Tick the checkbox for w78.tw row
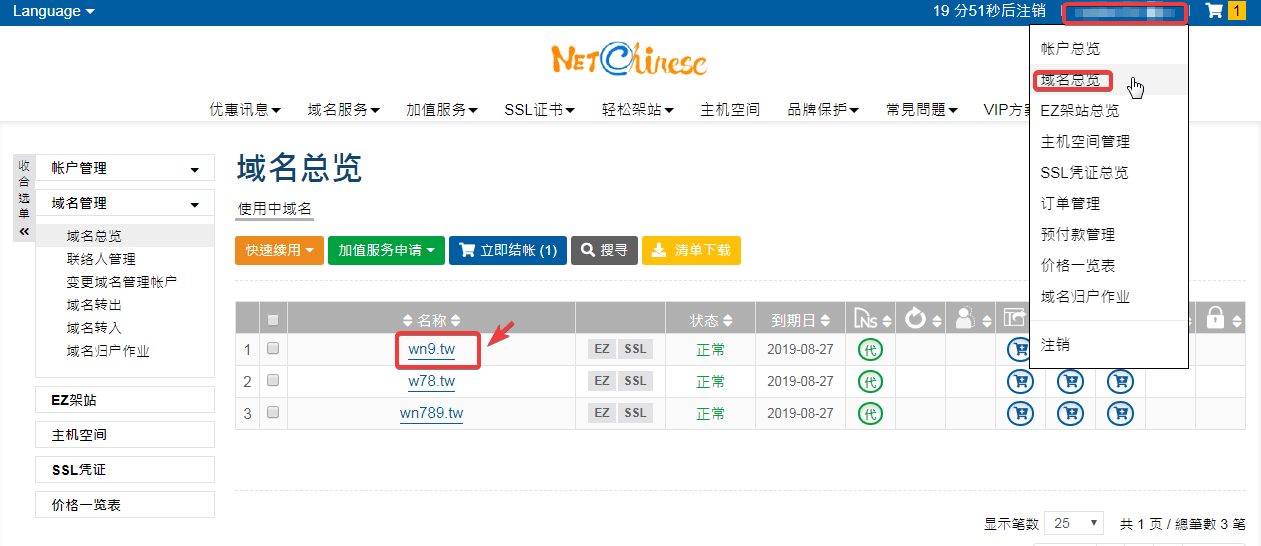Image resolution: width=1261 pixels, height=546 pixels. pyautogui.click(x=273, y=381)
